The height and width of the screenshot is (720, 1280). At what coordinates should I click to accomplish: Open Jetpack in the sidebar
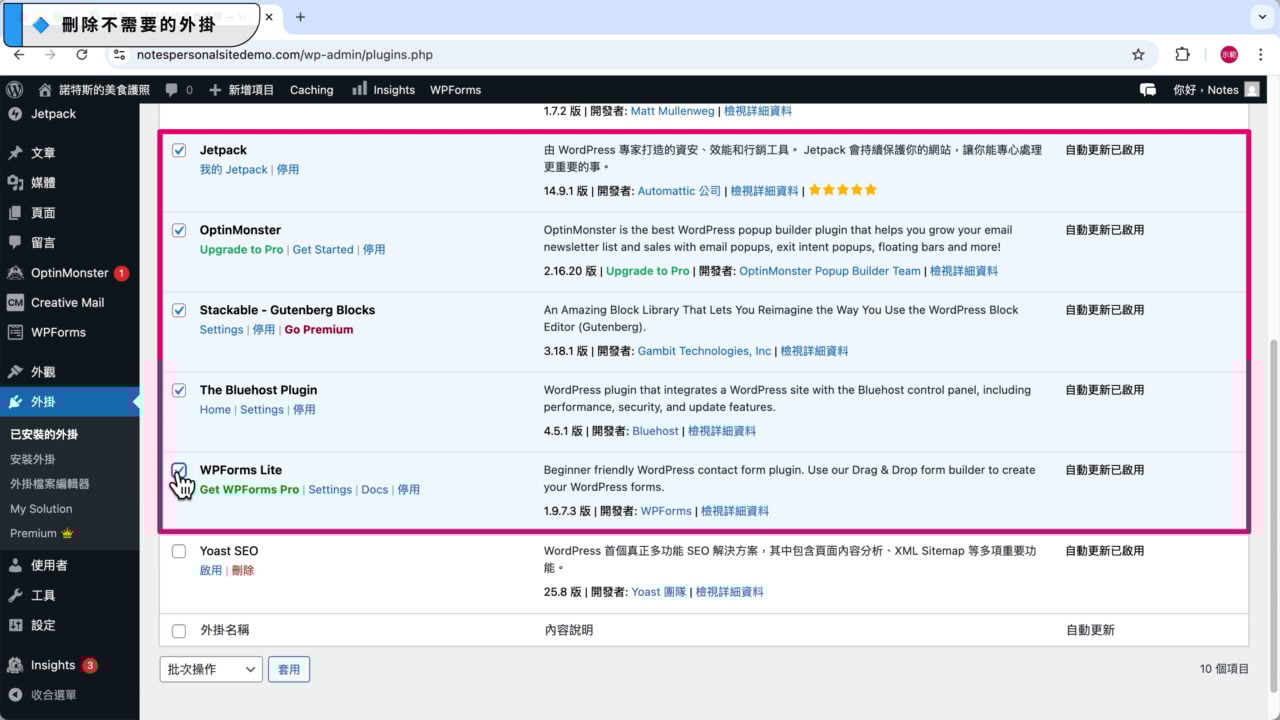(53, 114)
